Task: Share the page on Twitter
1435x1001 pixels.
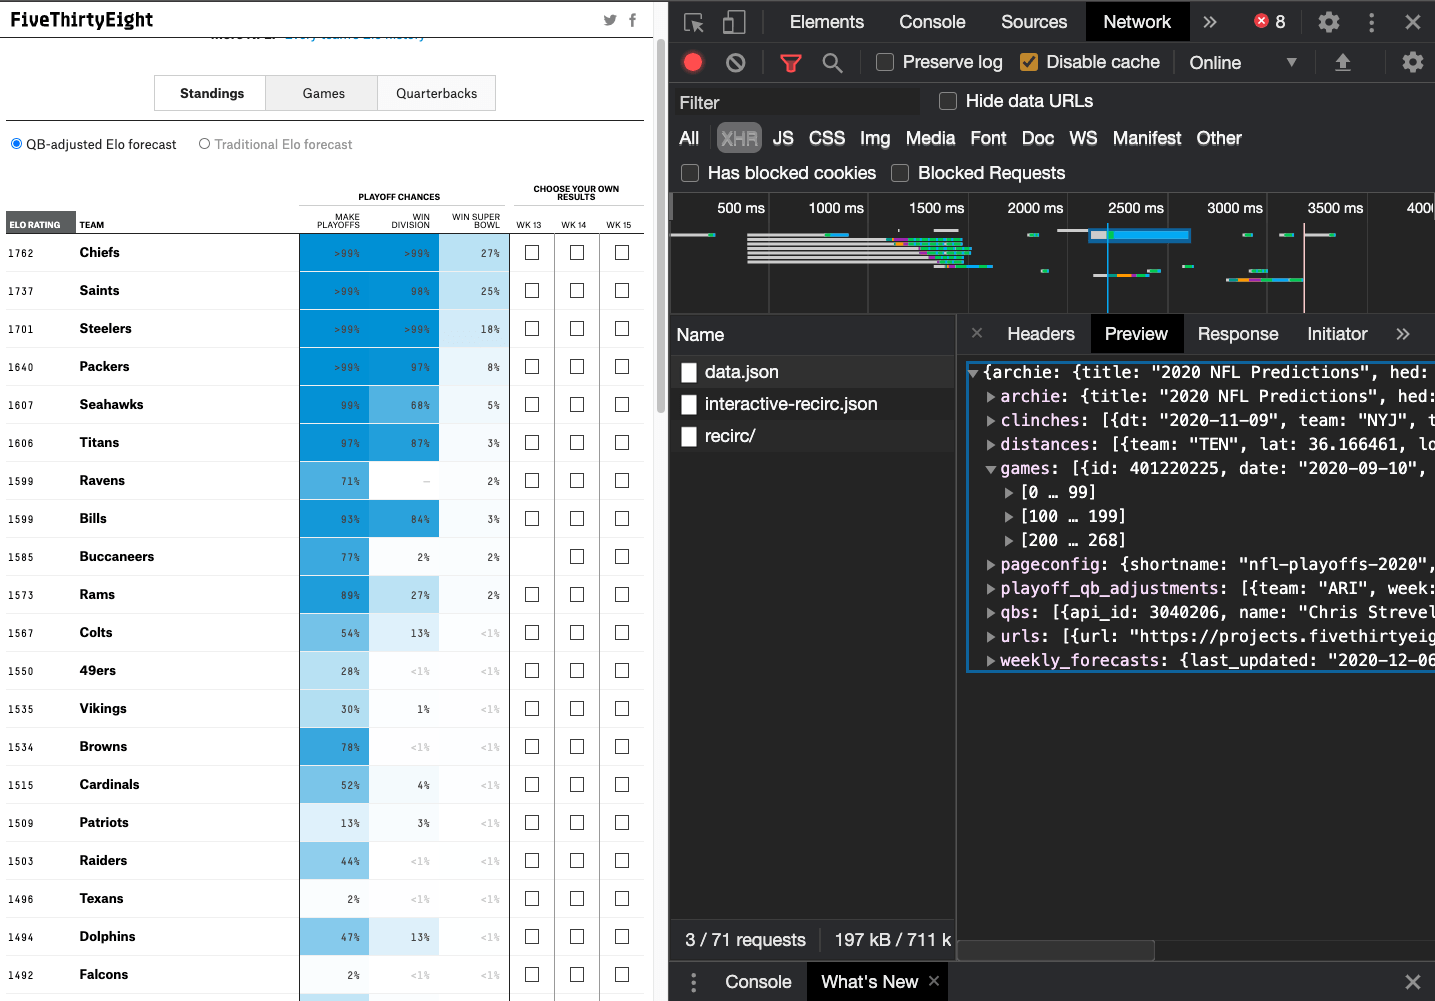Action: [611, 20]
